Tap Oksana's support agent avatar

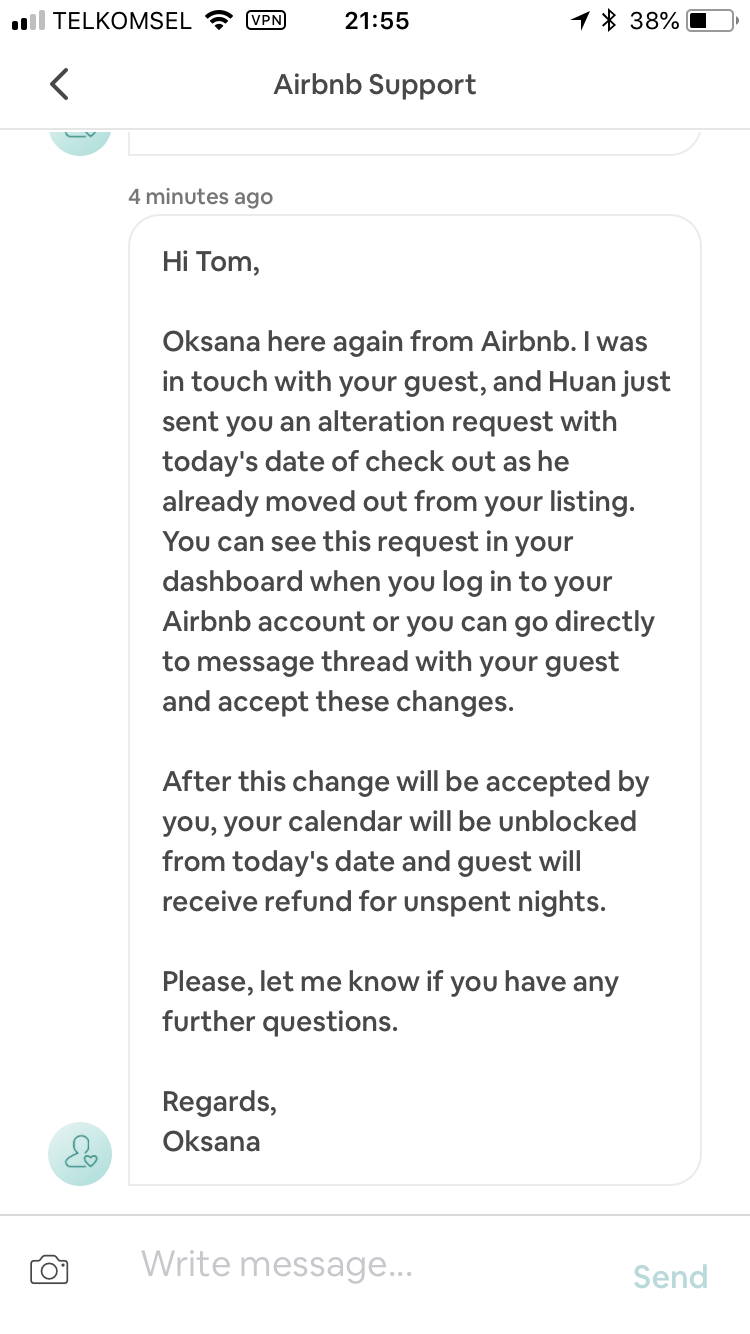point(80,1153)
